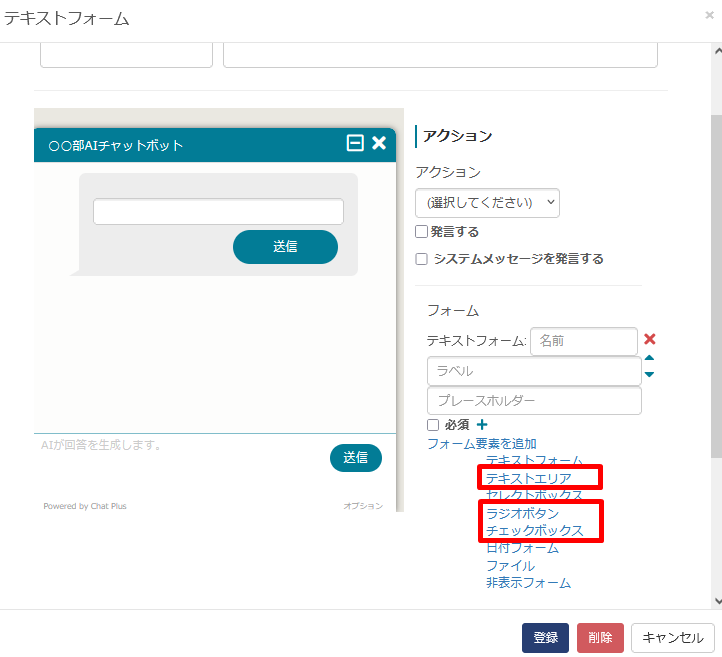Minimize the chatbot preview window
This screenshot has height=657, width=722.
click(355, 143)
